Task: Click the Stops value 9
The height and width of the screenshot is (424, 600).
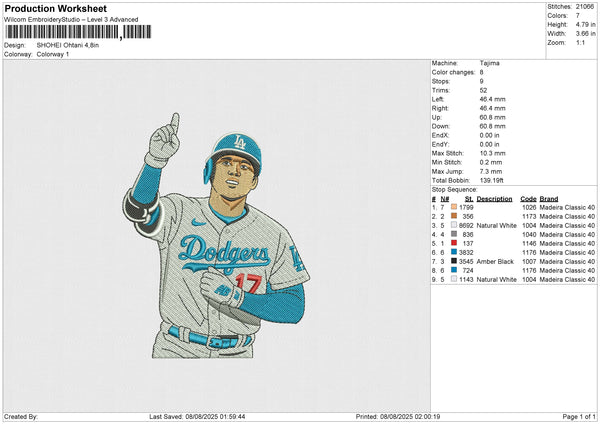Action: [x=481, y=81]
